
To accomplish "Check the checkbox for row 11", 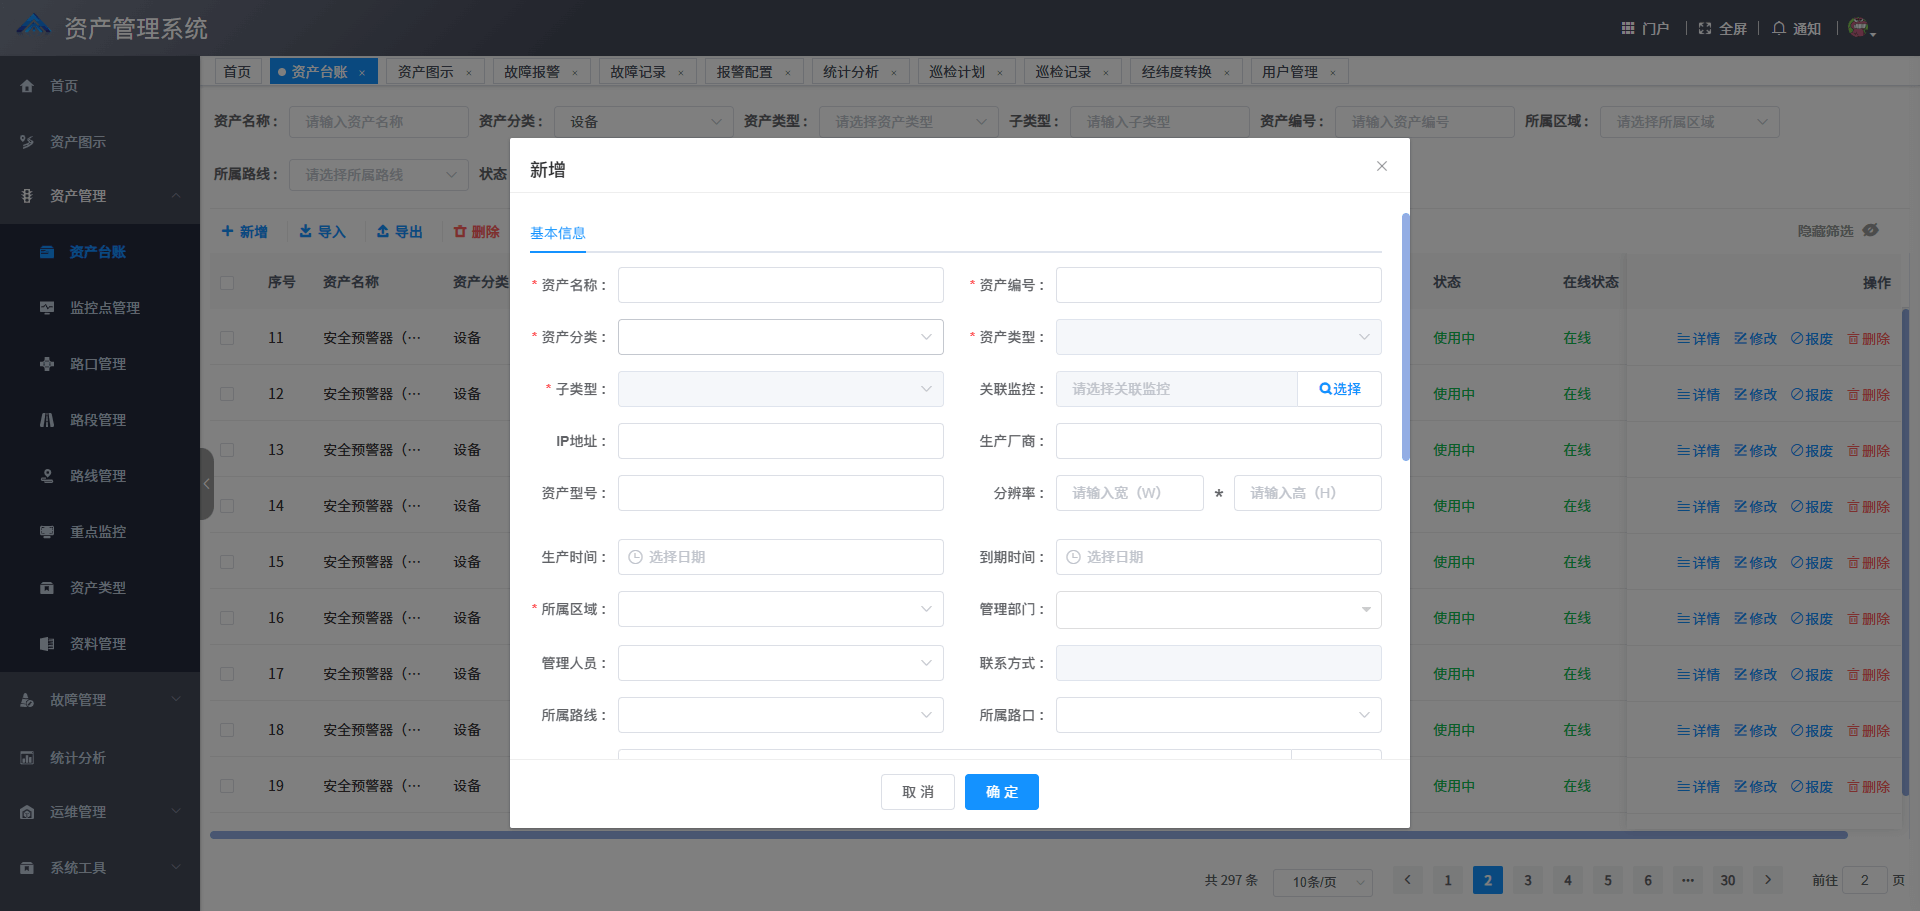I will coord(227,337).
